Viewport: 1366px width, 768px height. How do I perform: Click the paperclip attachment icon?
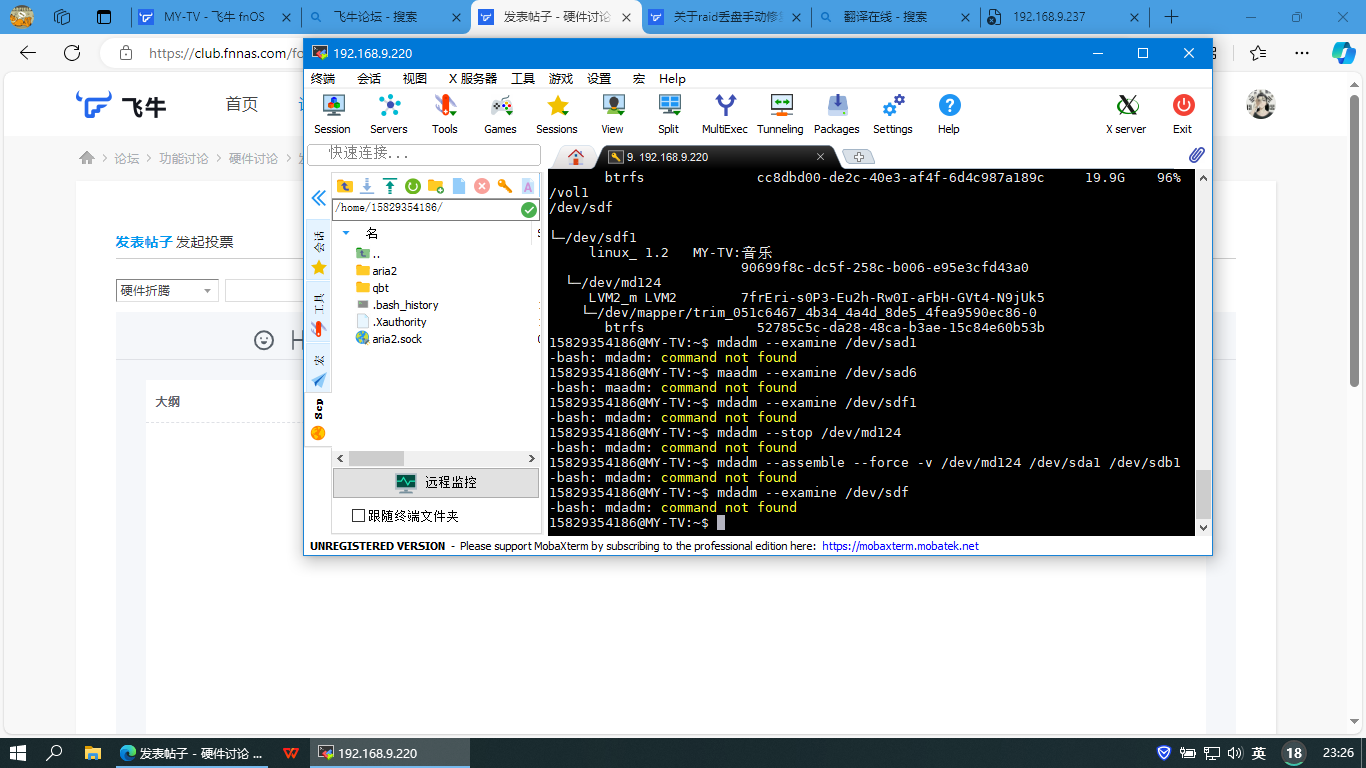tap(1196, 155)
